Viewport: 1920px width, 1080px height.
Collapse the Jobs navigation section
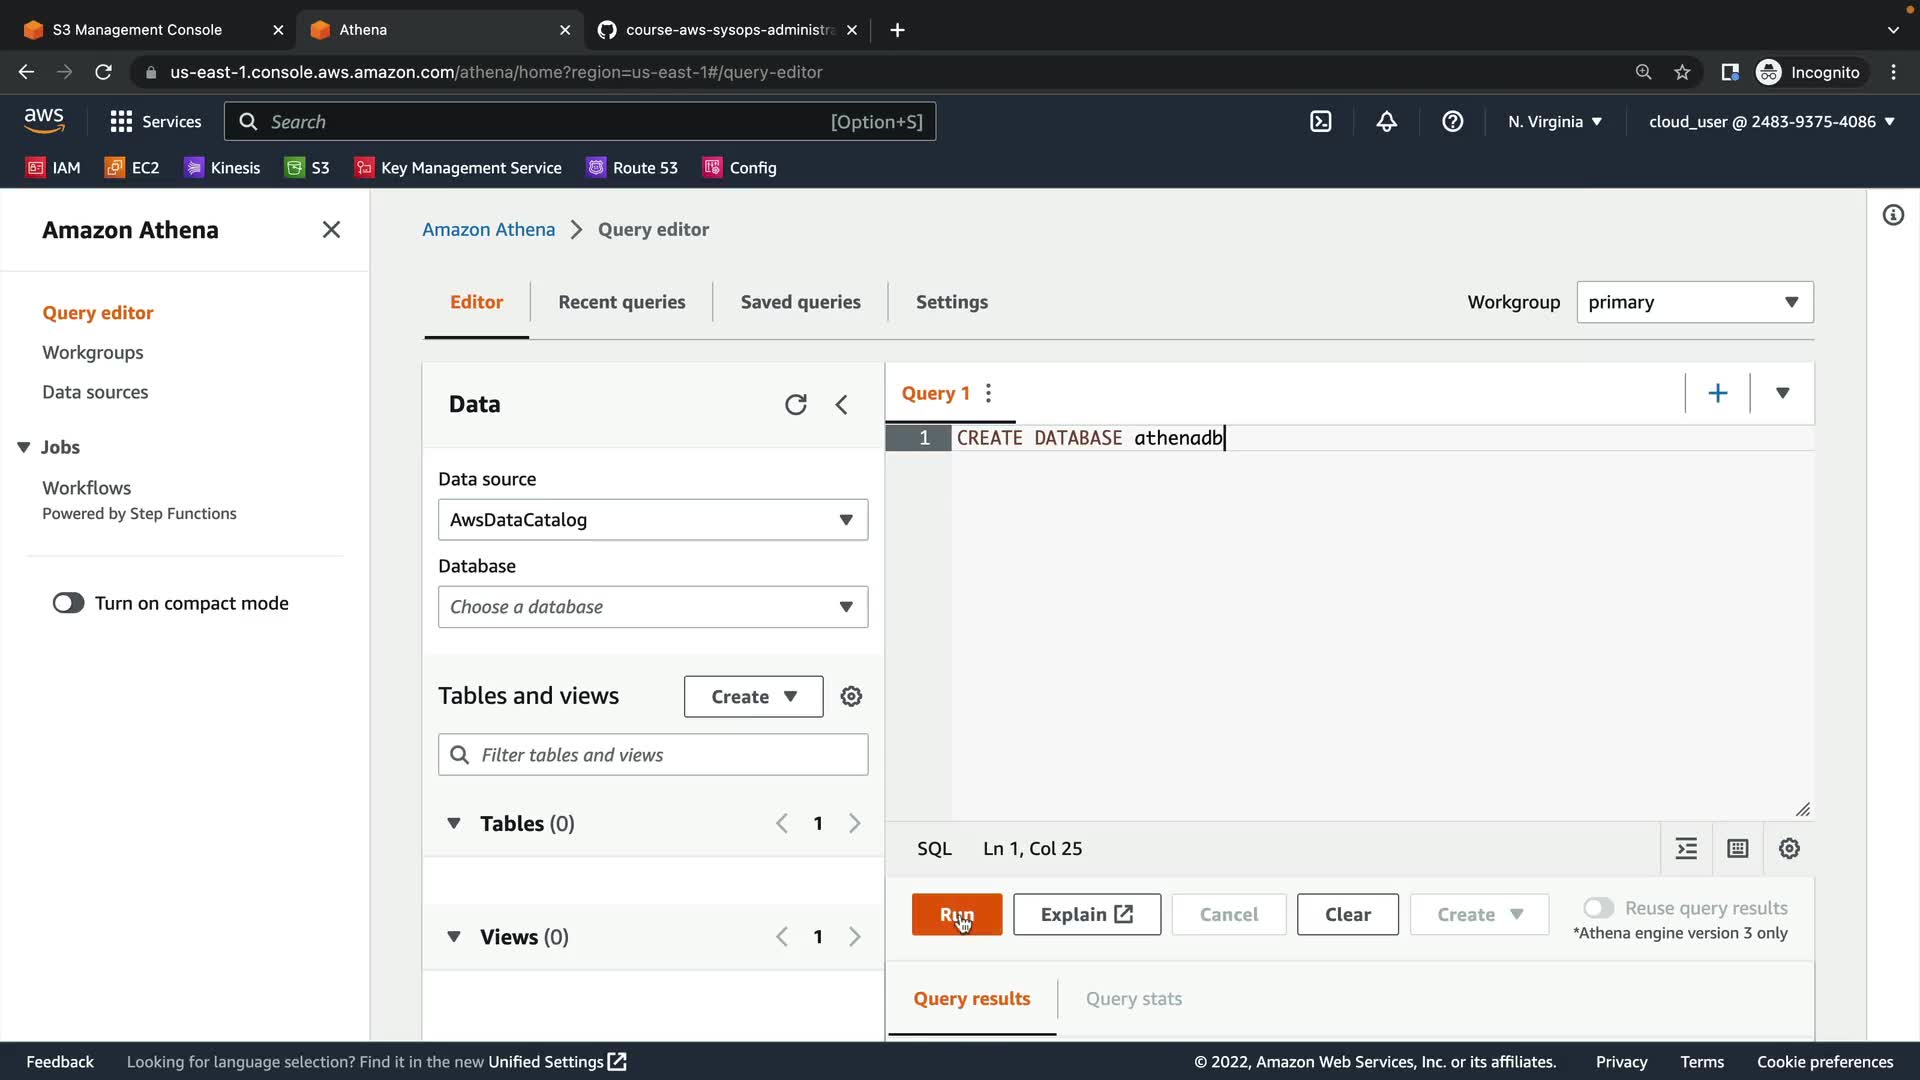point(24,447)
